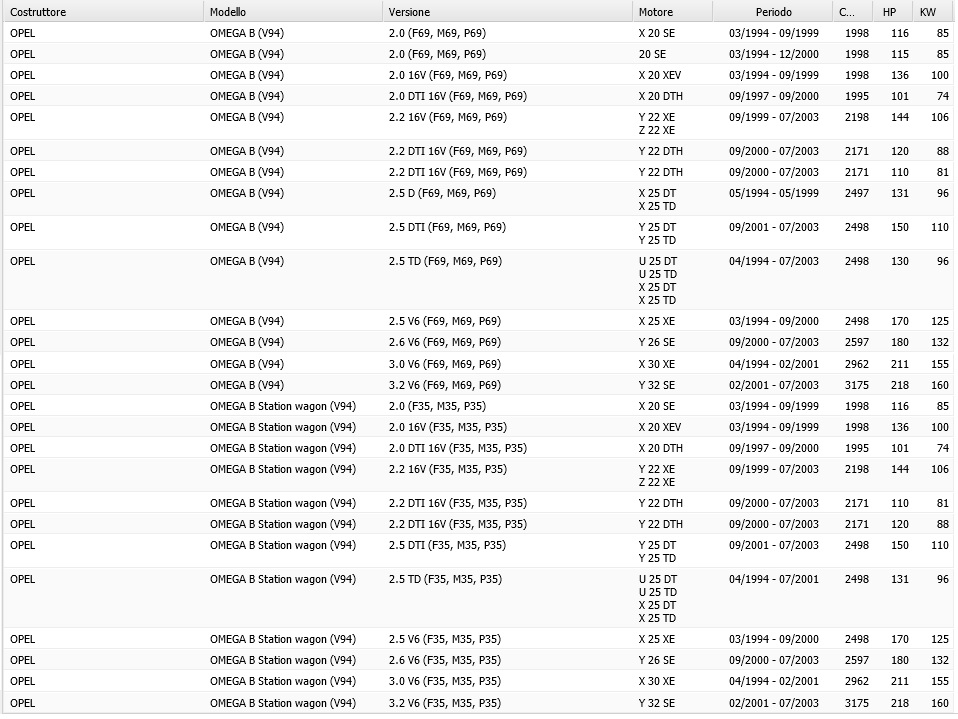Click engine 'X 20 XEV' in F35 row
958x719 pixels.
(660, 427)
